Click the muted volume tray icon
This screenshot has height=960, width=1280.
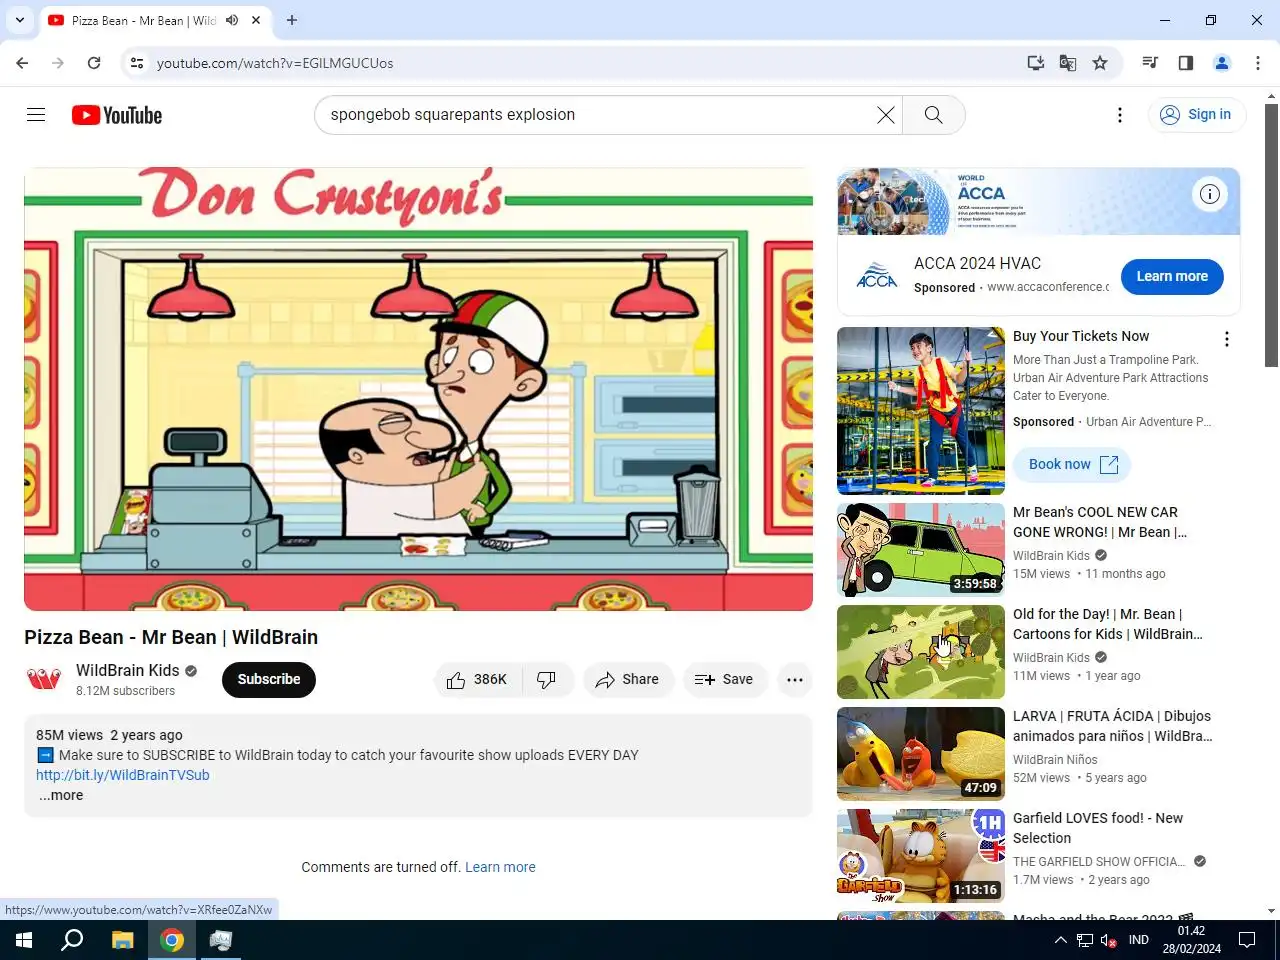pyautogui.click(x=1109, y=940)
